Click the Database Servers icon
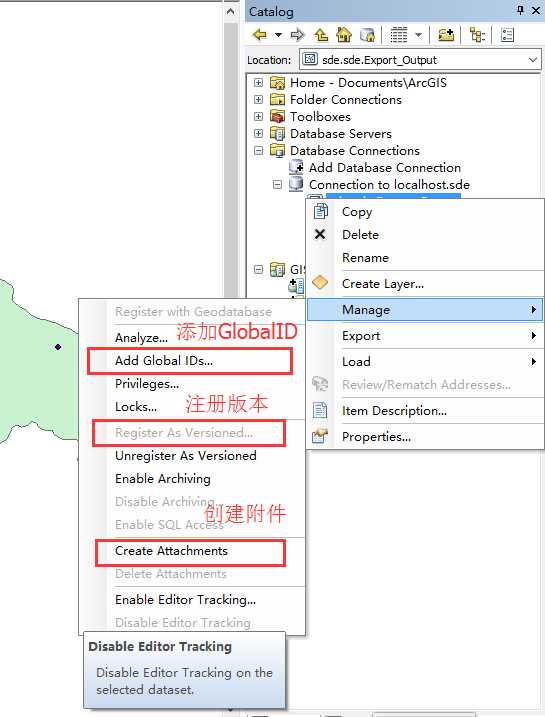 pyautogui.click(x=277, y=133)
